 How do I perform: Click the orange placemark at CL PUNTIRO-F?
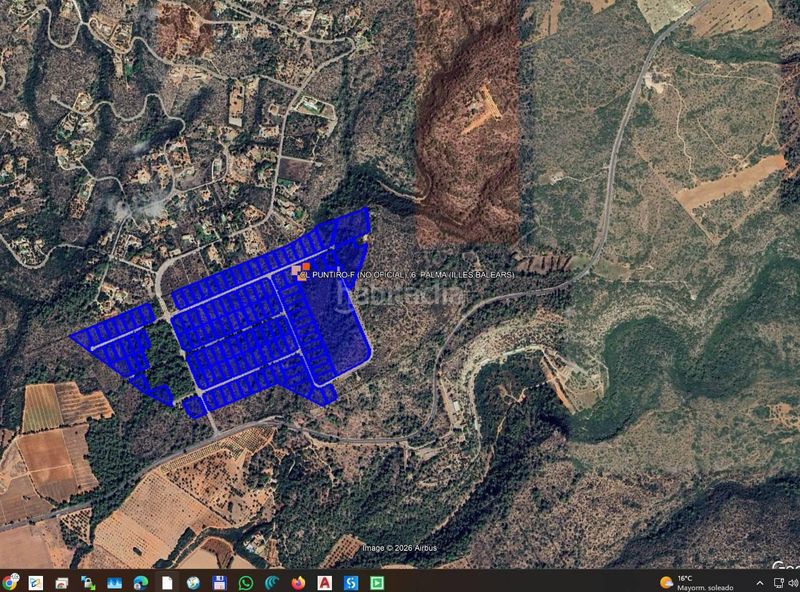(x=301, y=271)
